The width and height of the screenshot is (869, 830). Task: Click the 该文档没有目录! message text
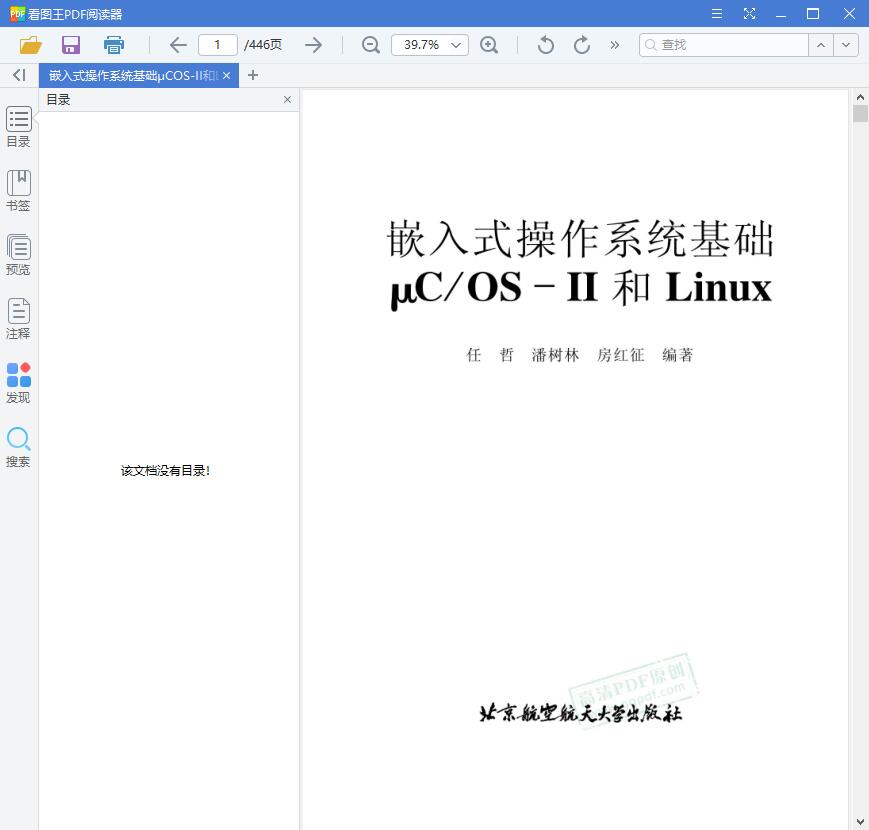165,471
